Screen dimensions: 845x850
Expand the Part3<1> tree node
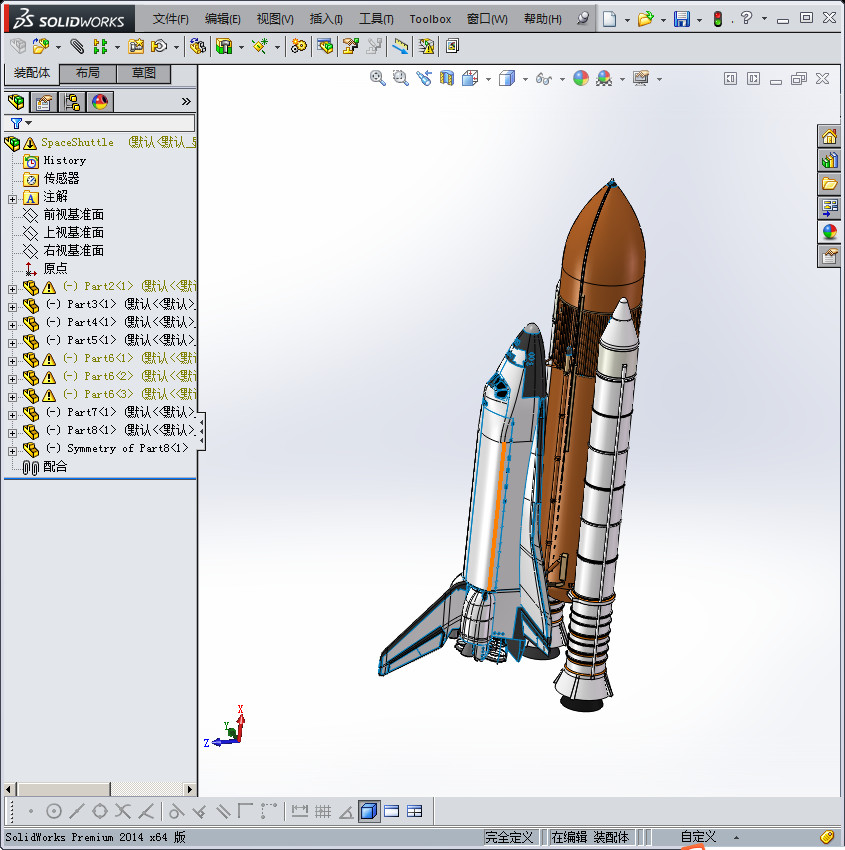[12, 307]
